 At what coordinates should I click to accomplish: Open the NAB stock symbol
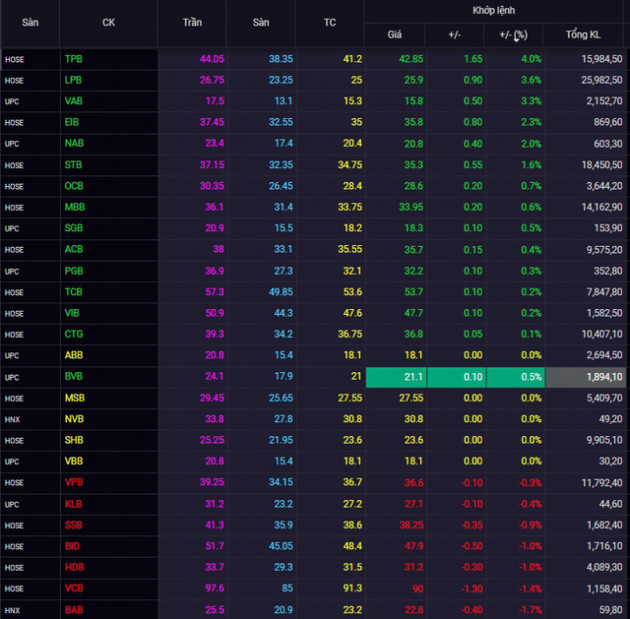74,143
